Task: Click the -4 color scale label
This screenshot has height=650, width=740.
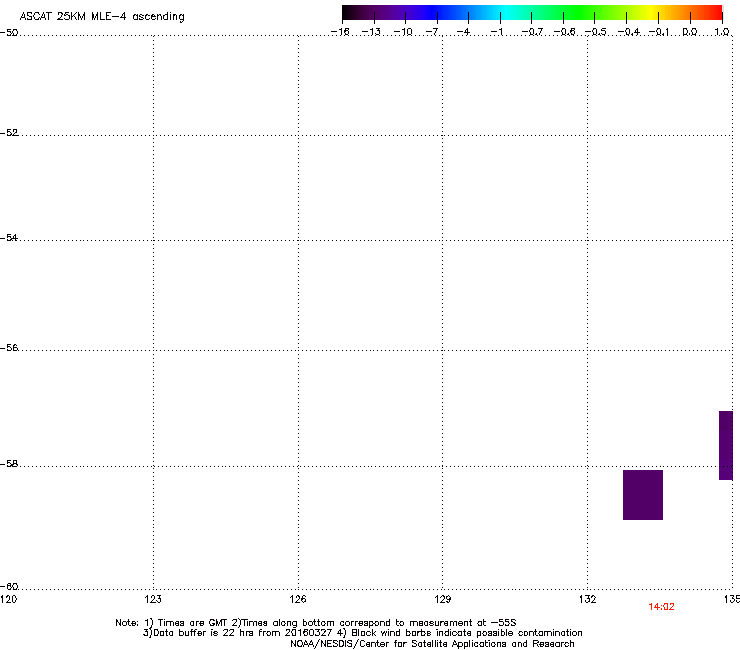Action: (463, 32)
